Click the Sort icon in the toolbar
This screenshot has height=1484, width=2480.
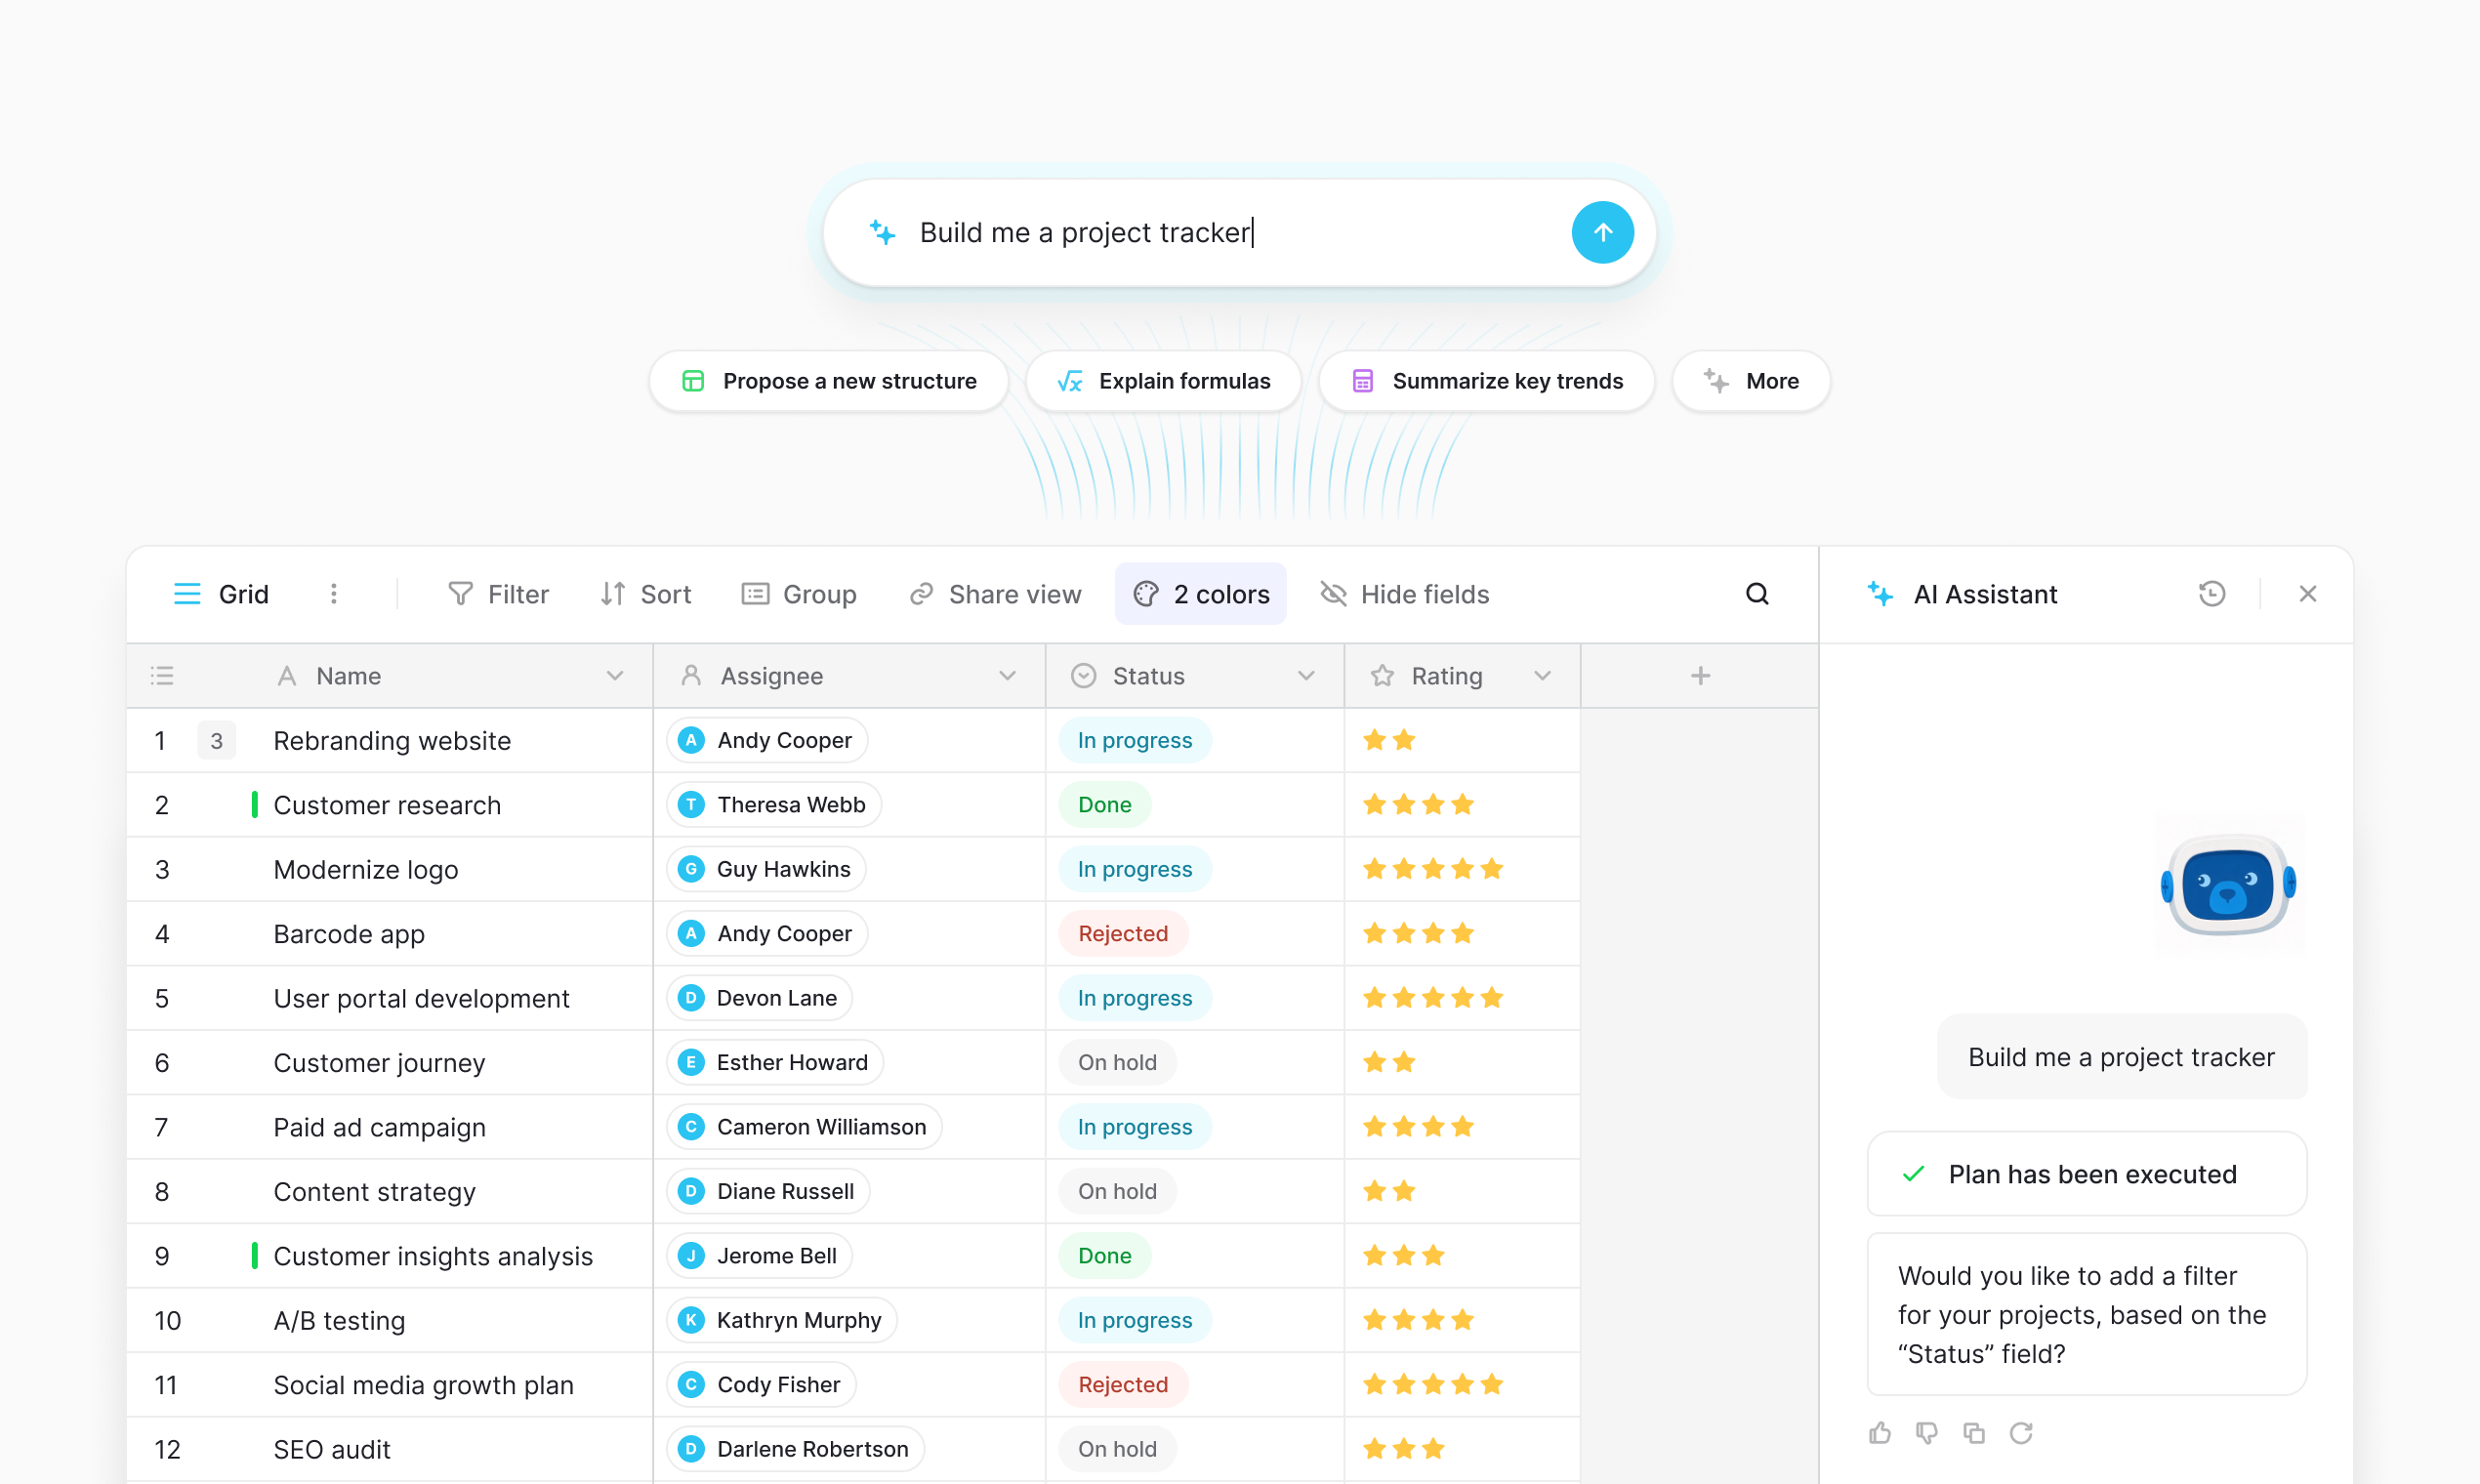pos(614,593)
